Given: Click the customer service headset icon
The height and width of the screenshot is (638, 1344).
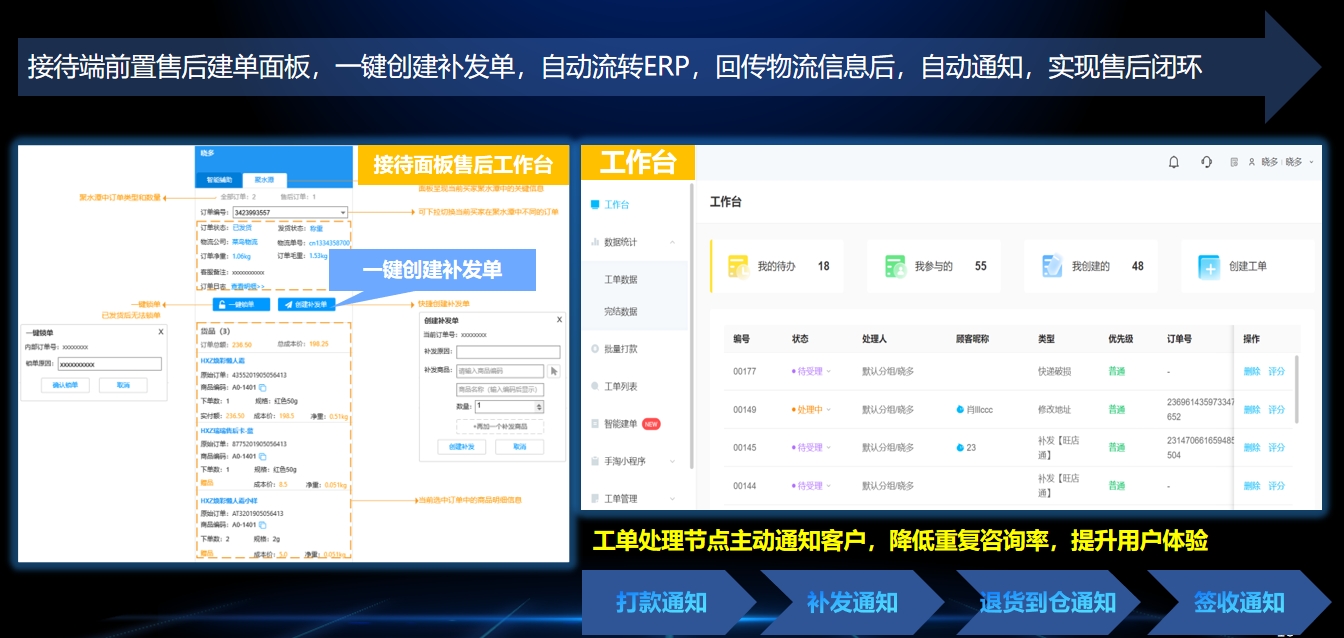Looking at the screenshot, I should [x=1206, y=162].
